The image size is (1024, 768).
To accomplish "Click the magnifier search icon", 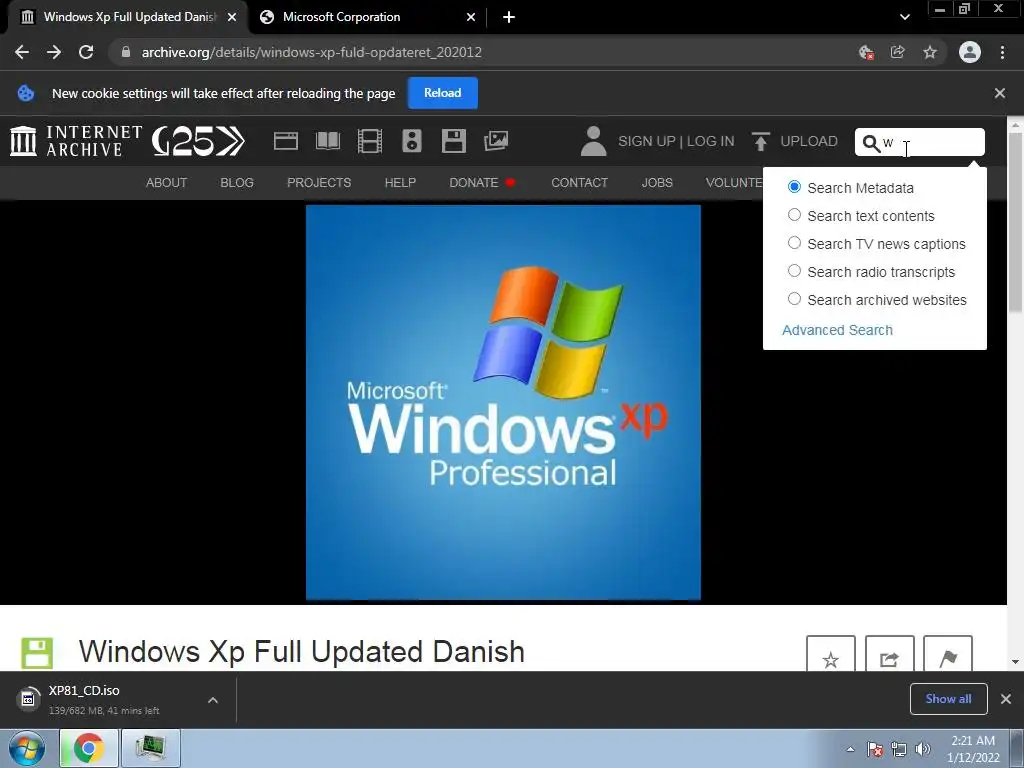I will (x=871, y=143).
